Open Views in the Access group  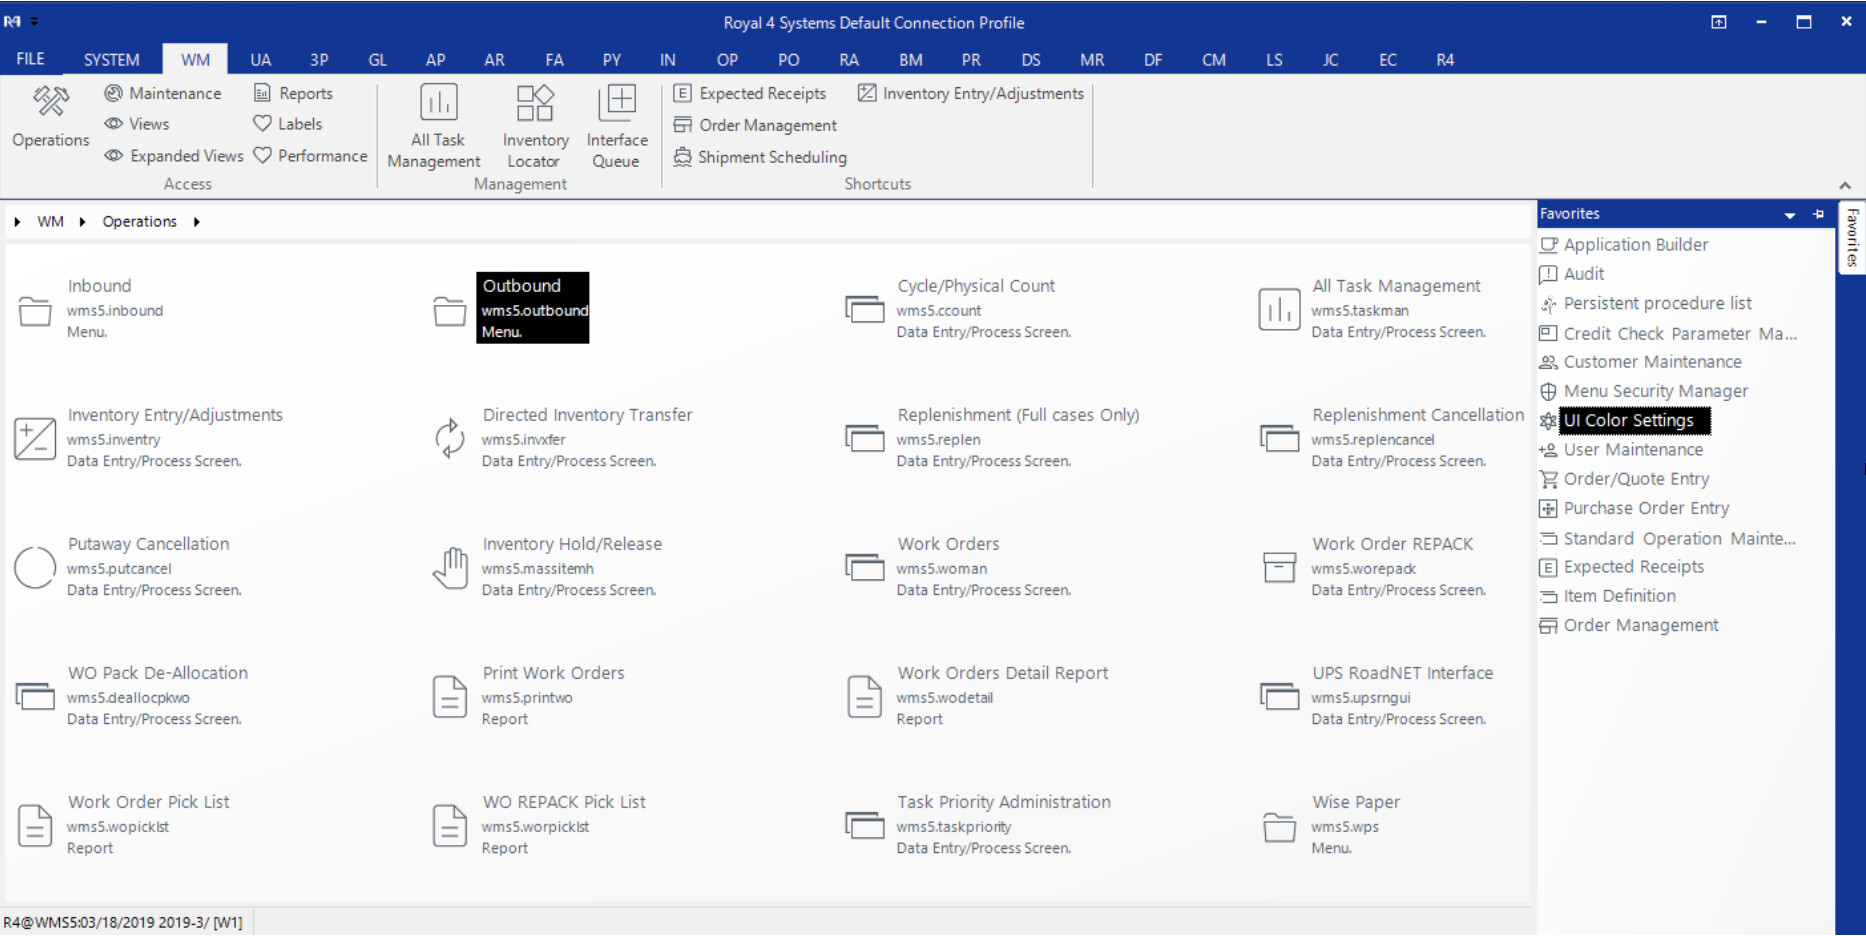tap(138, 124)
